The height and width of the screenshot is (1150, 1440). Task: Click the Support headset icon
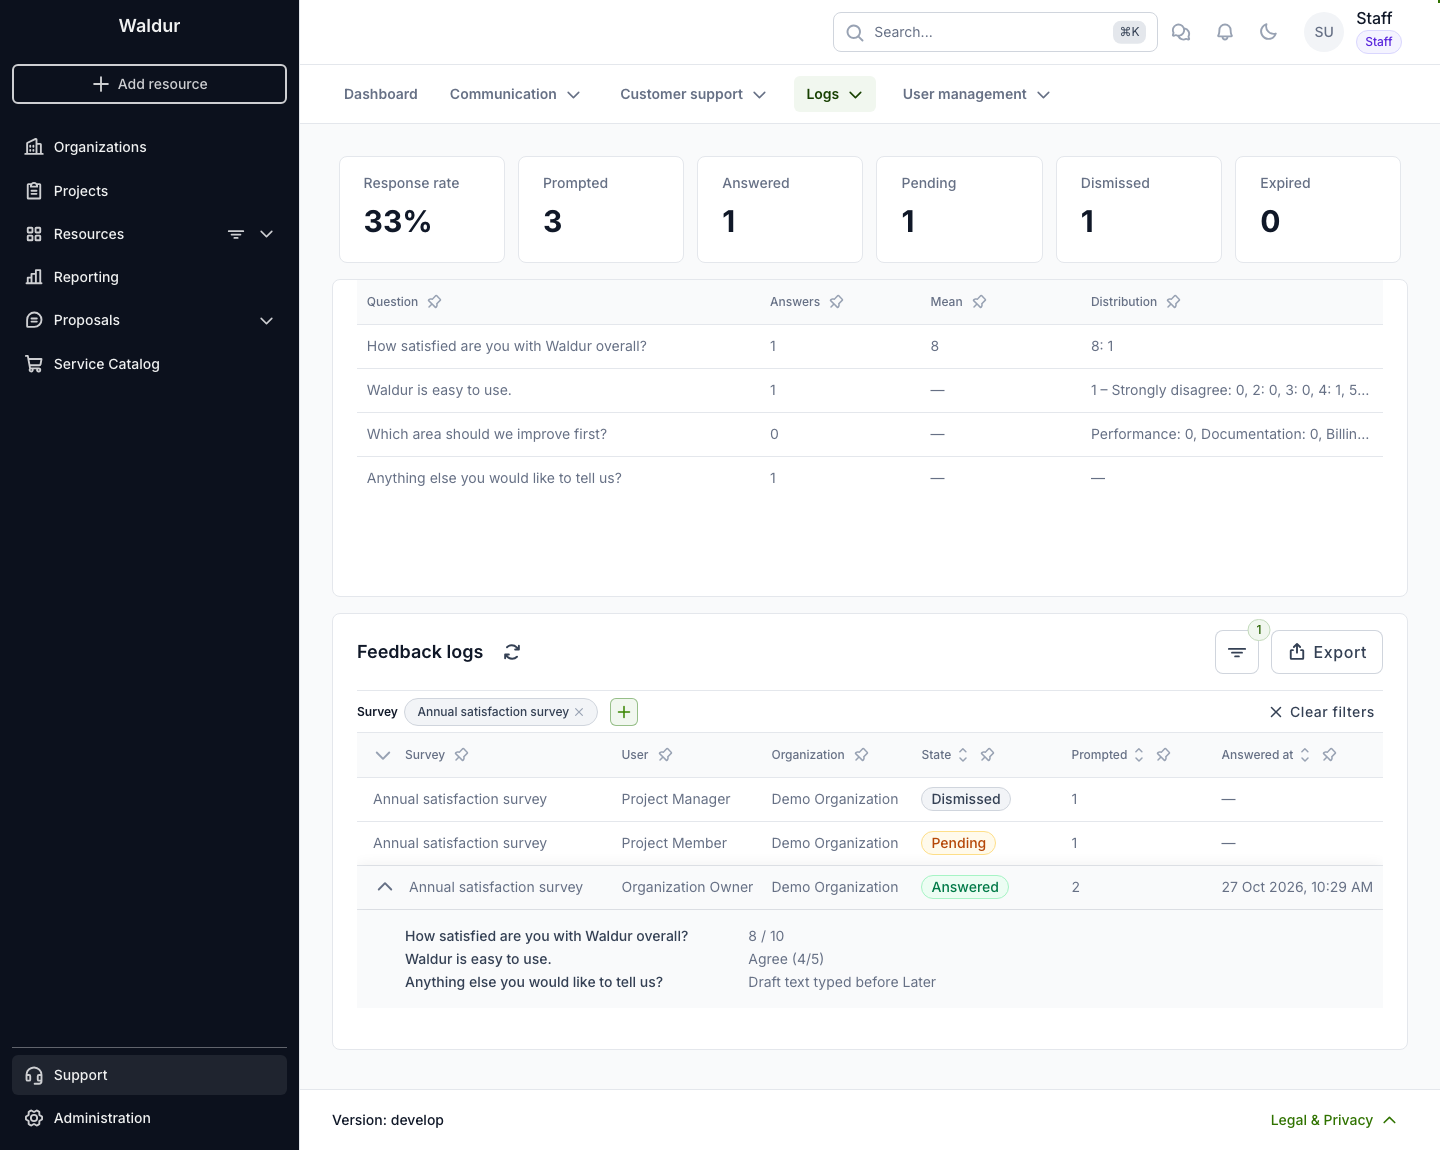[34, 1075]
